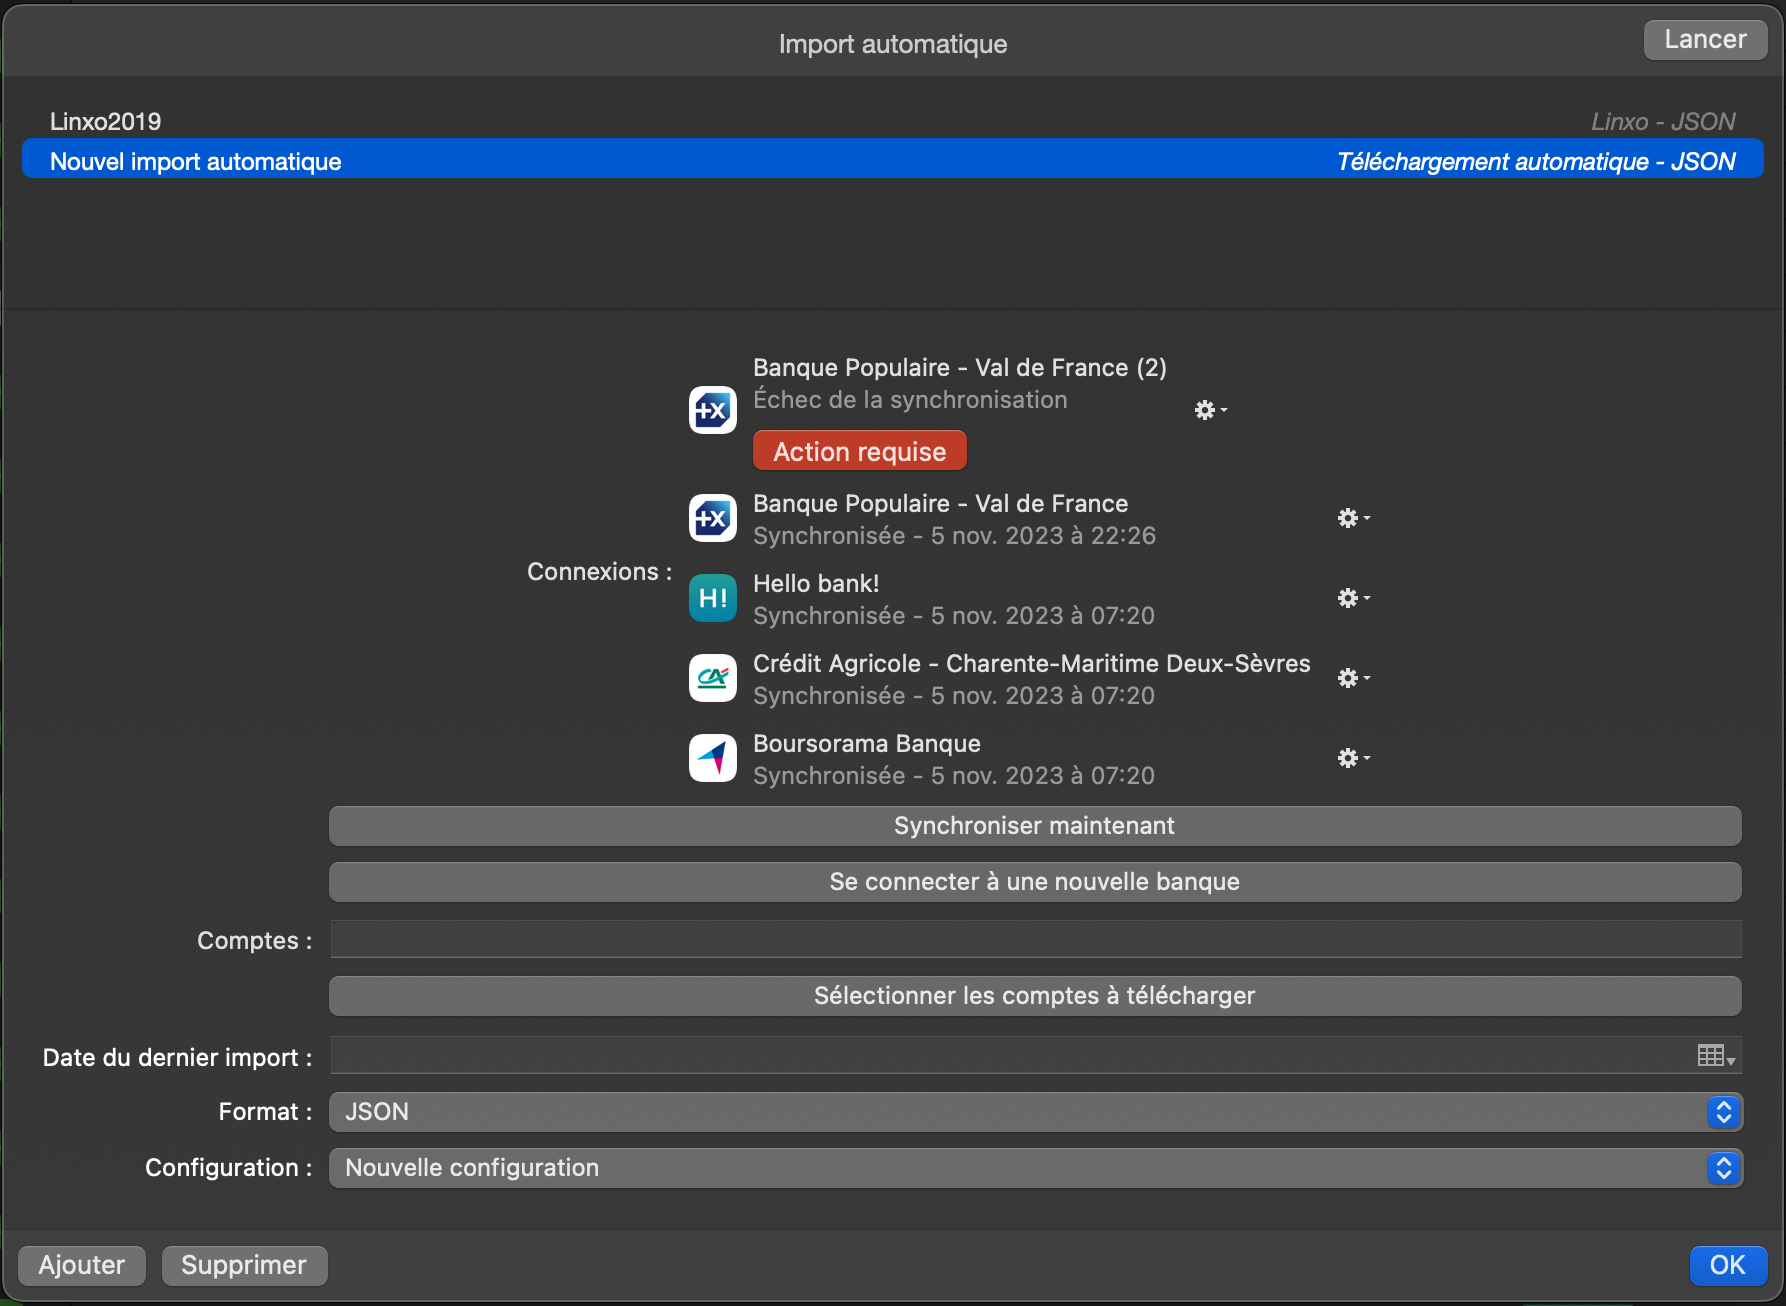Screen dimensions: 1786x1306
Task: Click the Comptes input field
Action: click(x=1036, y=940)
